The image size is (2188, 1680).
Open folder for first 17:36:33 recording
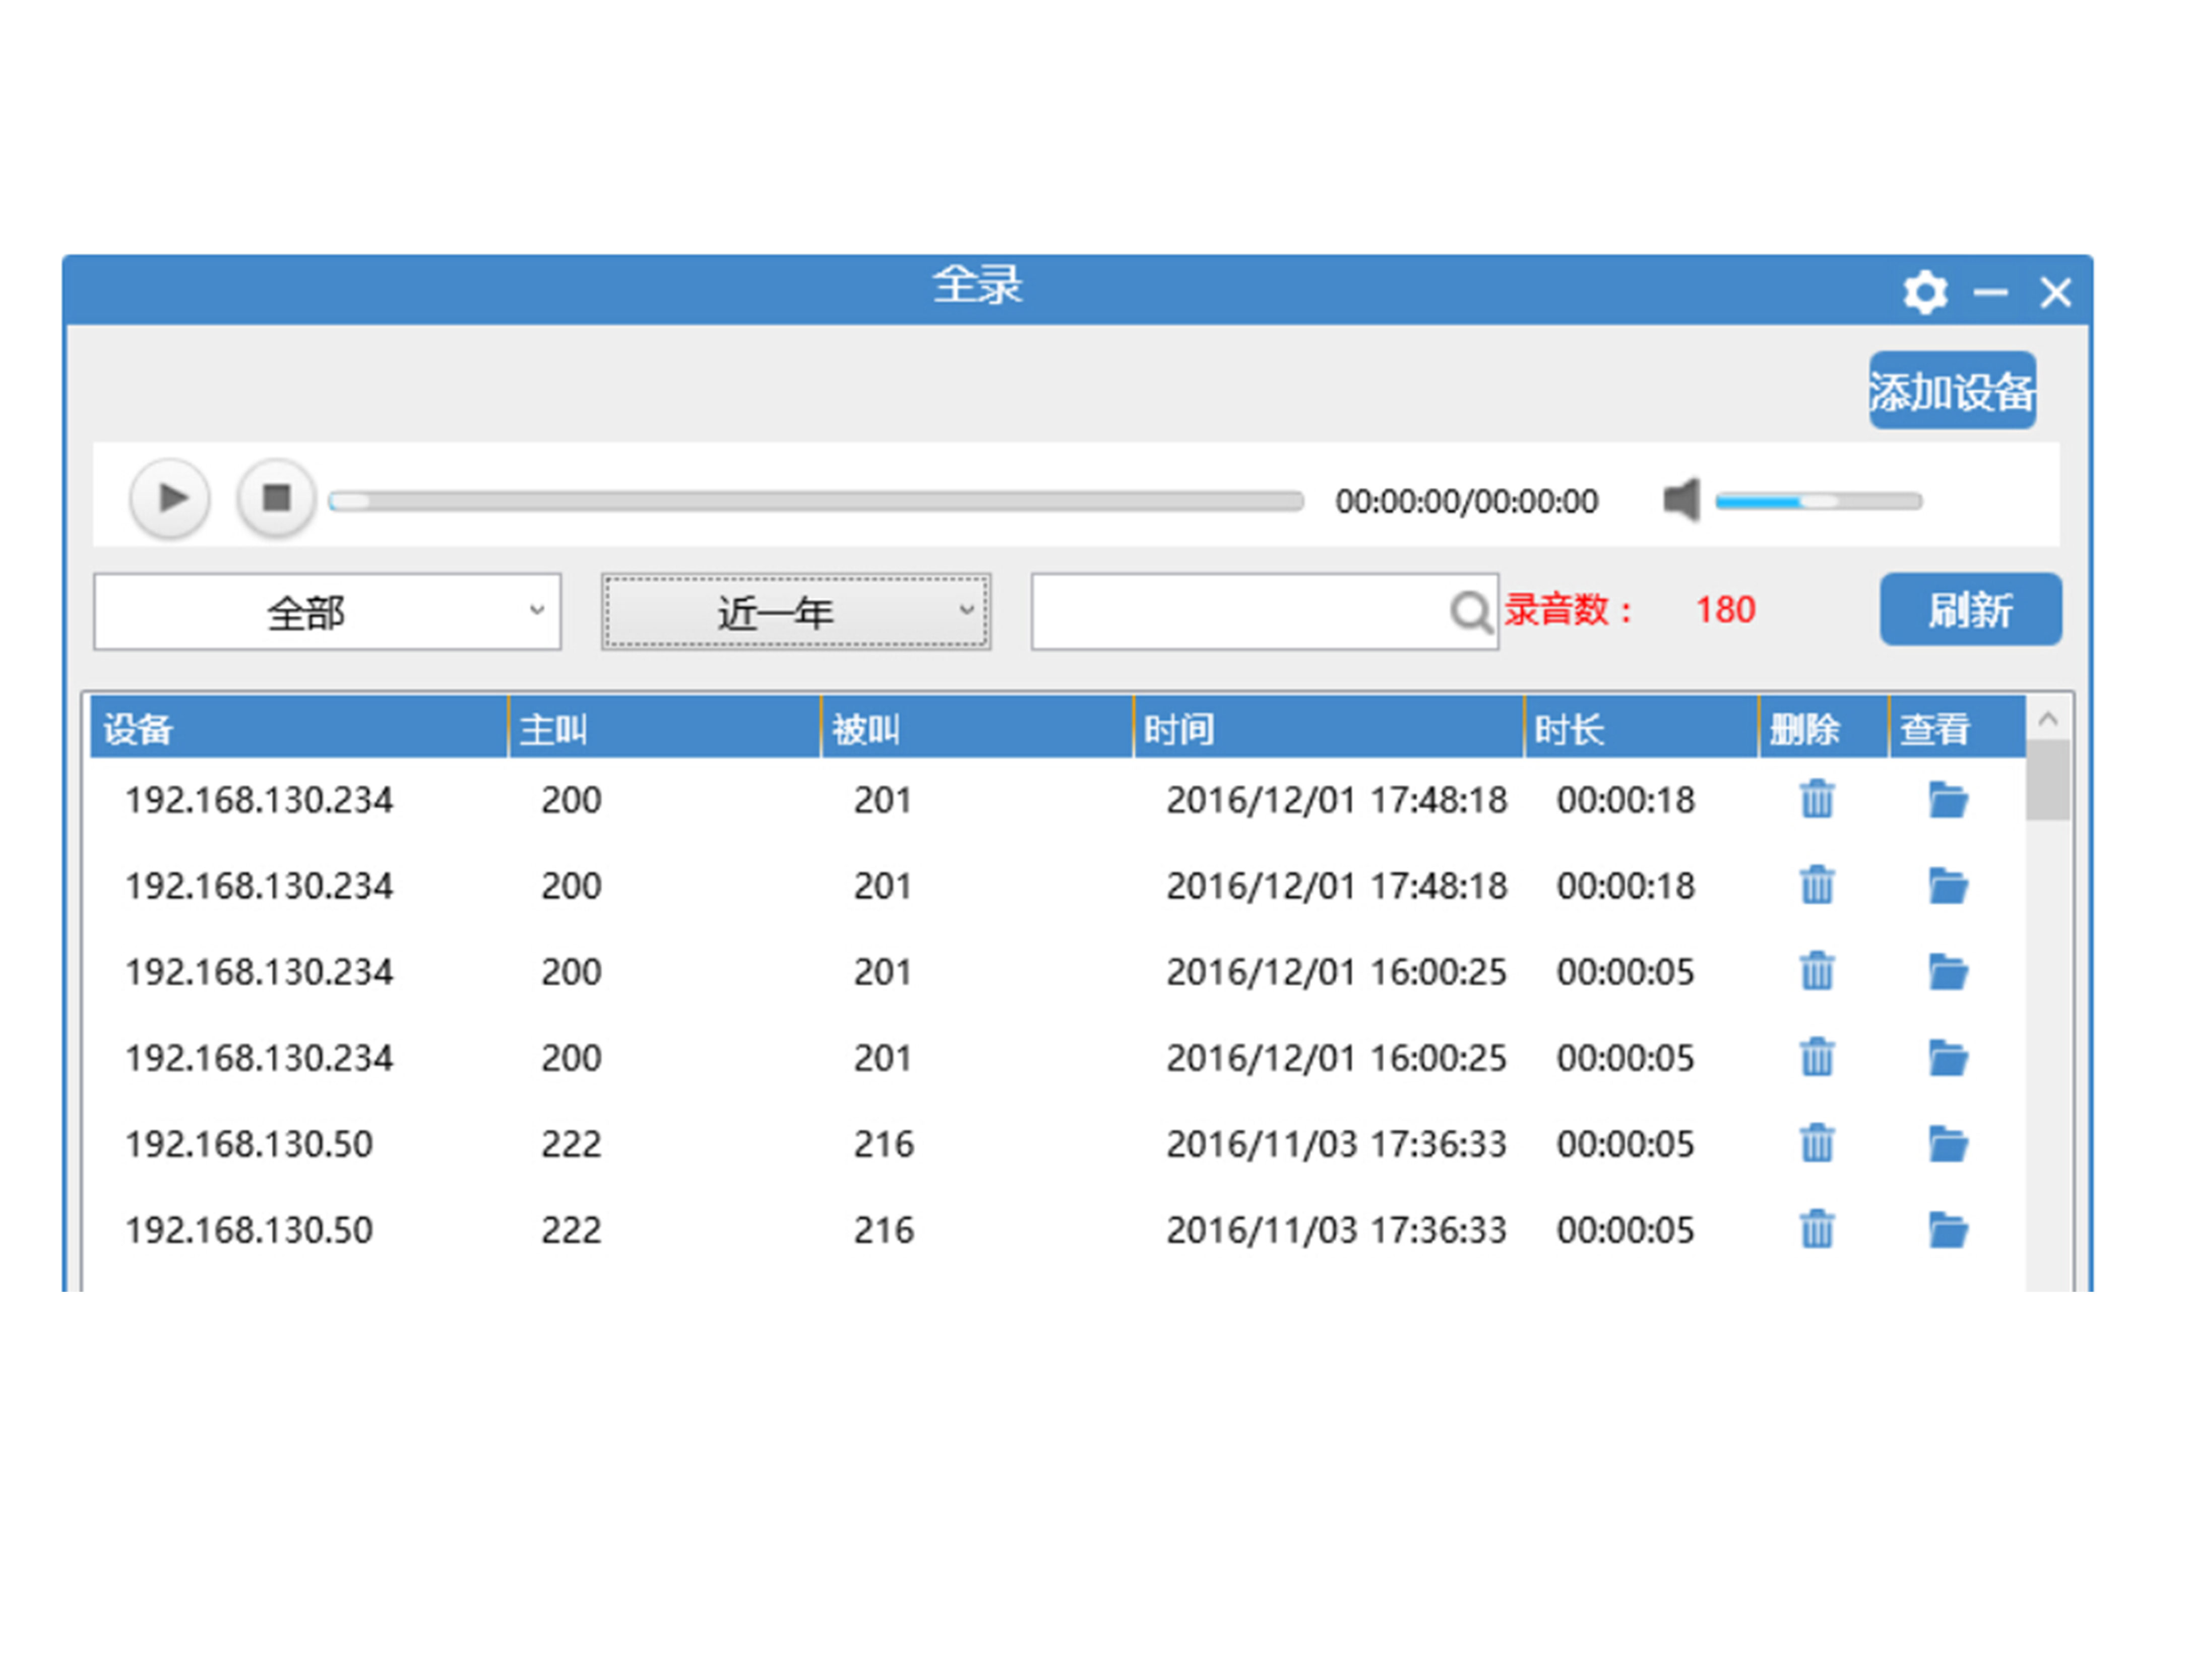(x=1948, y=1144)
